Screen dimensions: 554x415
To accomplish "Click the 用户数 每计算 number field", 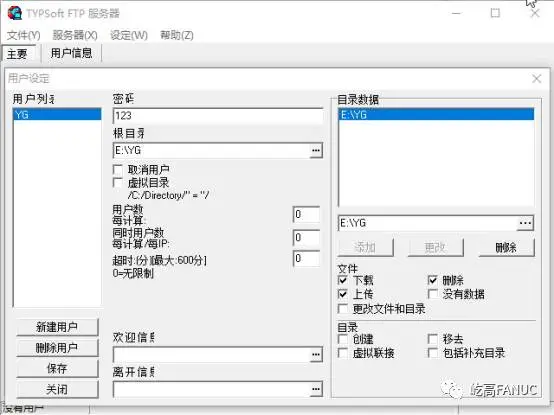I will [x=306, y=214].
